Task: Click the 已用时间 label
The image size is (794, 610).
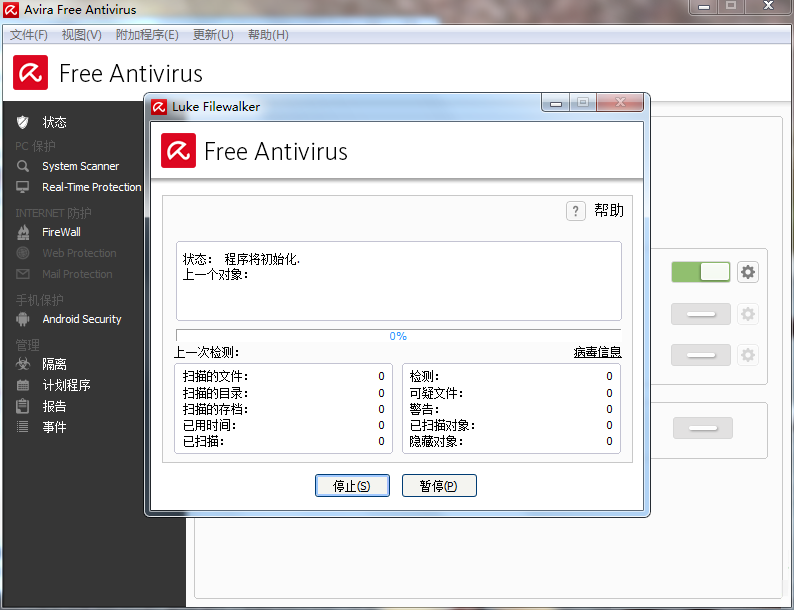Action: pos(209,425)
